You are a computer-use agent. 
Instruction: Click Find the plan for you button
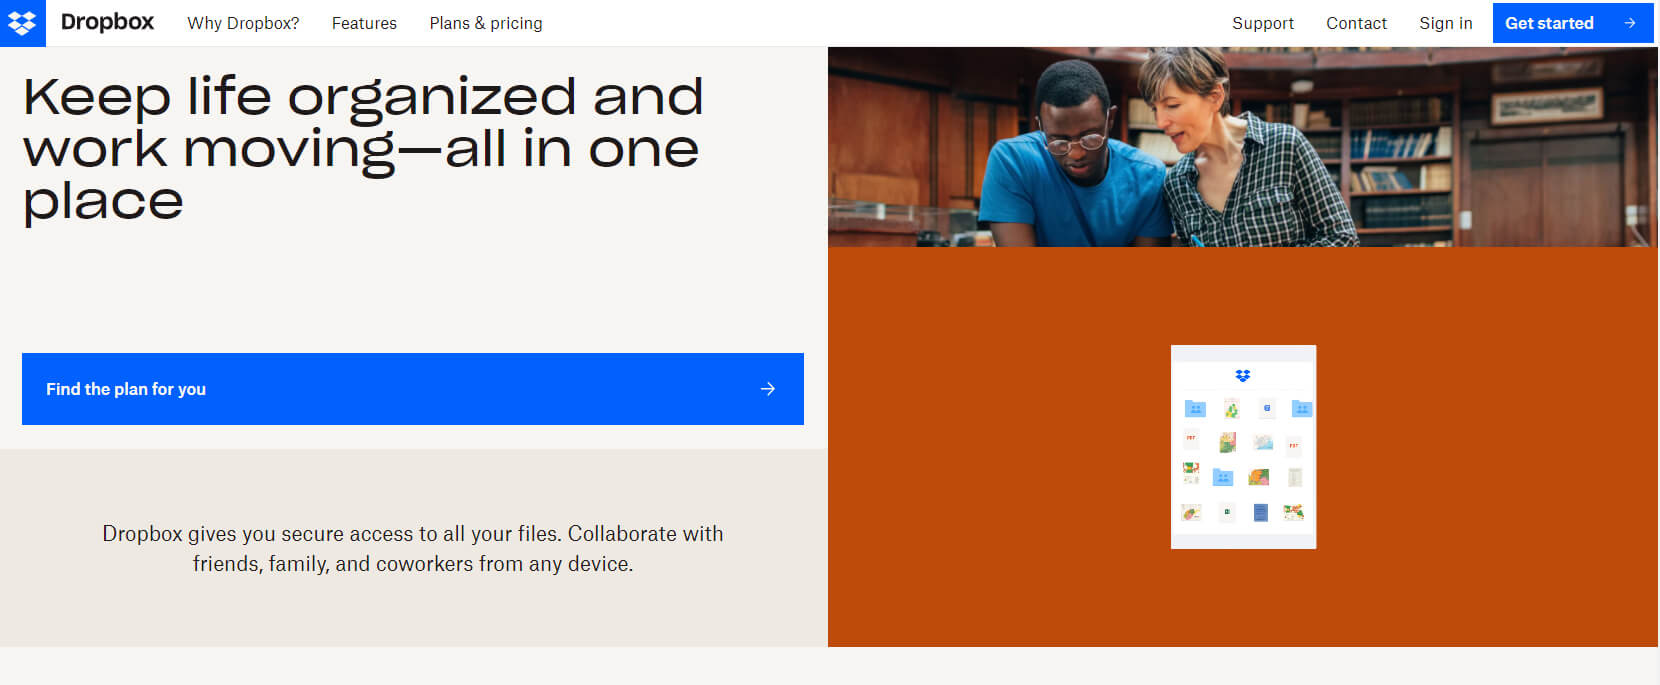413,389
